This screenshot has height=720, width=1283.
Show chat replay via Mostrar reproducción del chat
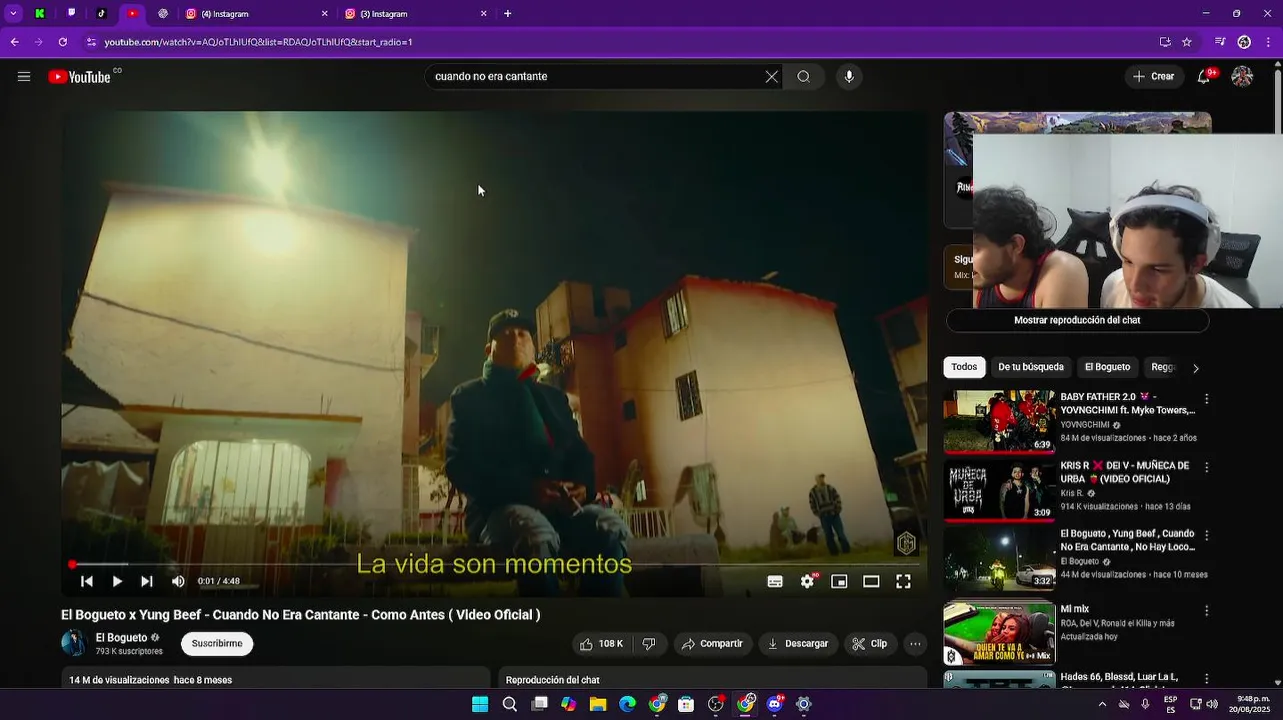coord(1077,320)
